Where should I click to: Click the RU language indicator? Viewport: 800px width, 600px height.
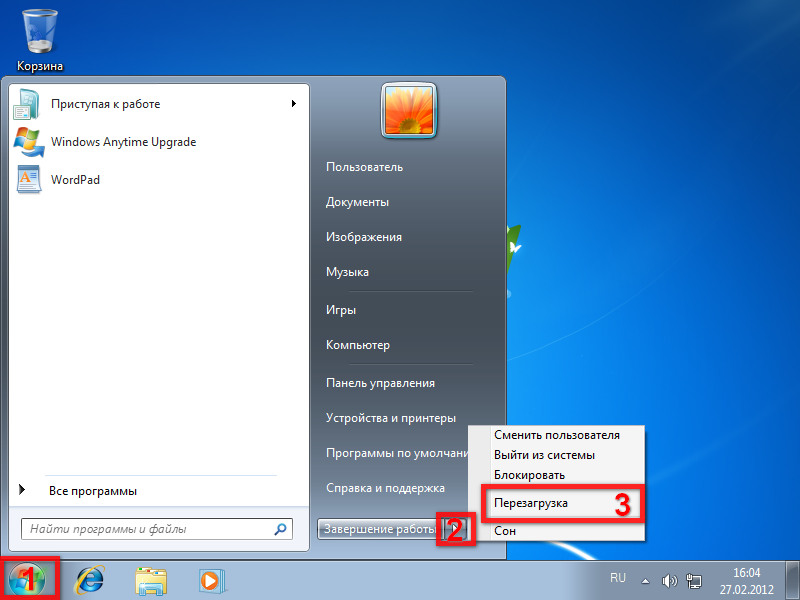[618, 578]
